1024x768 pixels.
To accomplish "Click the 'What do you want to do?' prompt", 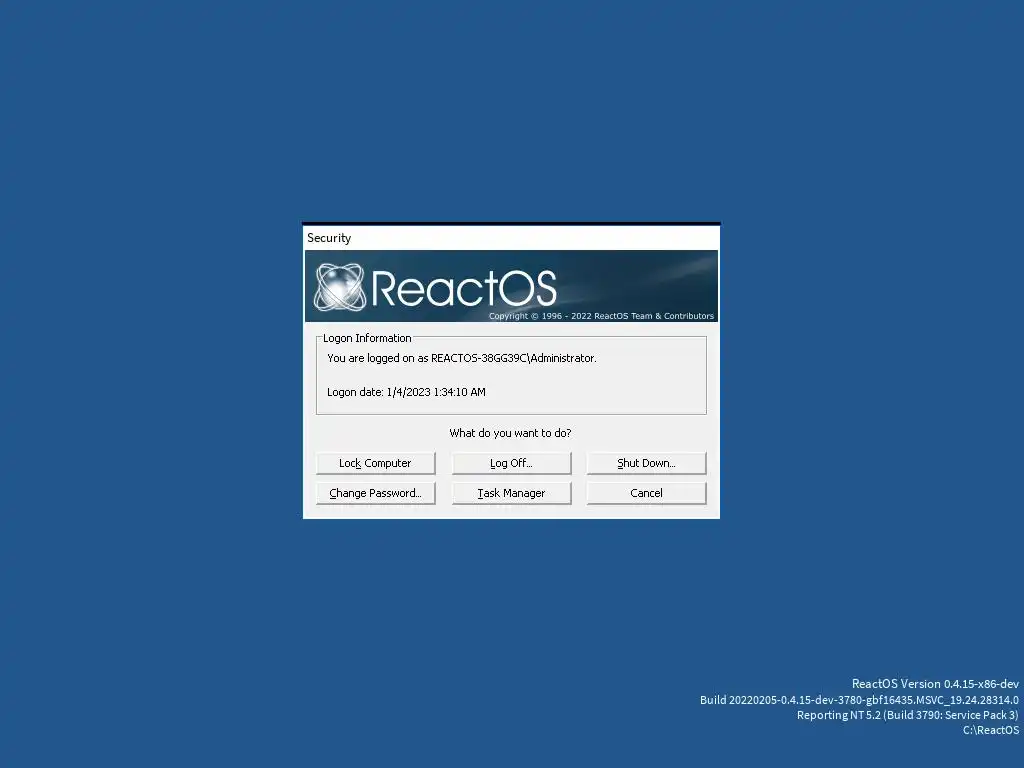I will tap(510, 433).
